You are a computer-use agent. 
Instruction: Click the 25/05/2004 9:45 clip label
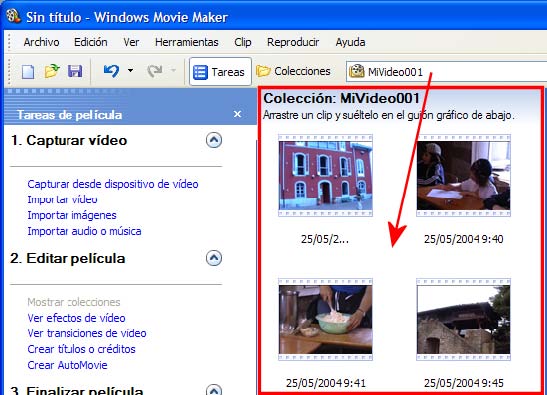[x=464, y=383]
